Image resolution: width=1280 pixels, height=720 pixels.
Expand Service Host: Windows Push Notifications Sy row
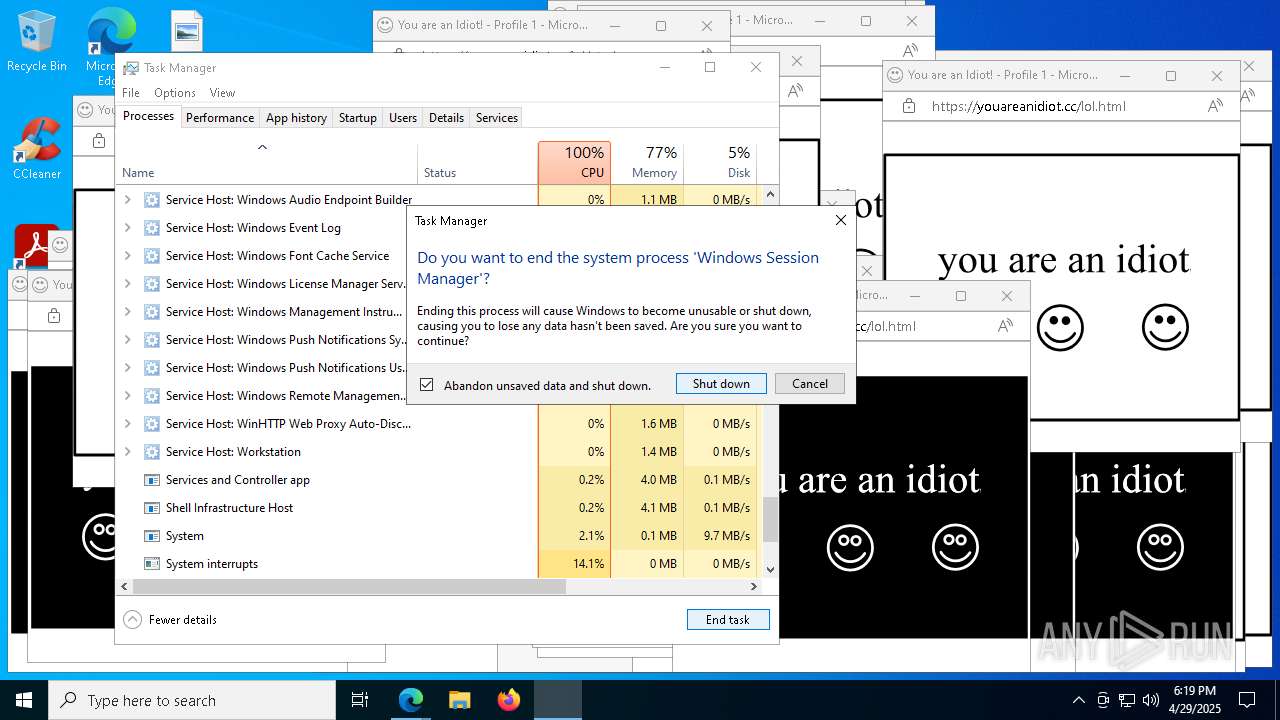coord(127,340)
